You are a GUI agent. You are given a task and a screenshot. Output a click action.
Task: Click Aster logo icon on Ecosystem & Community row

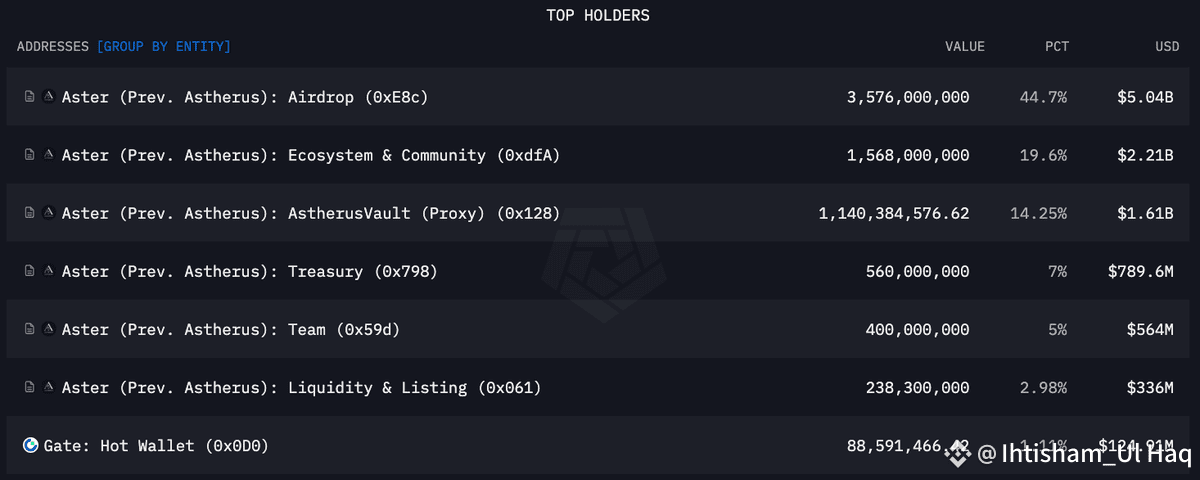tap(49, 155)
